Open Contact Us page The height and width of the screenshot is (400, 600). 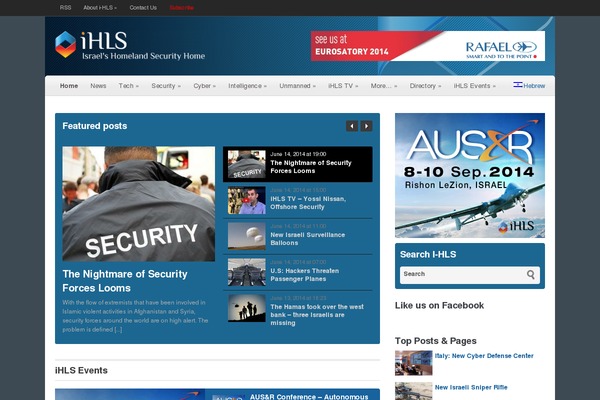143,8
